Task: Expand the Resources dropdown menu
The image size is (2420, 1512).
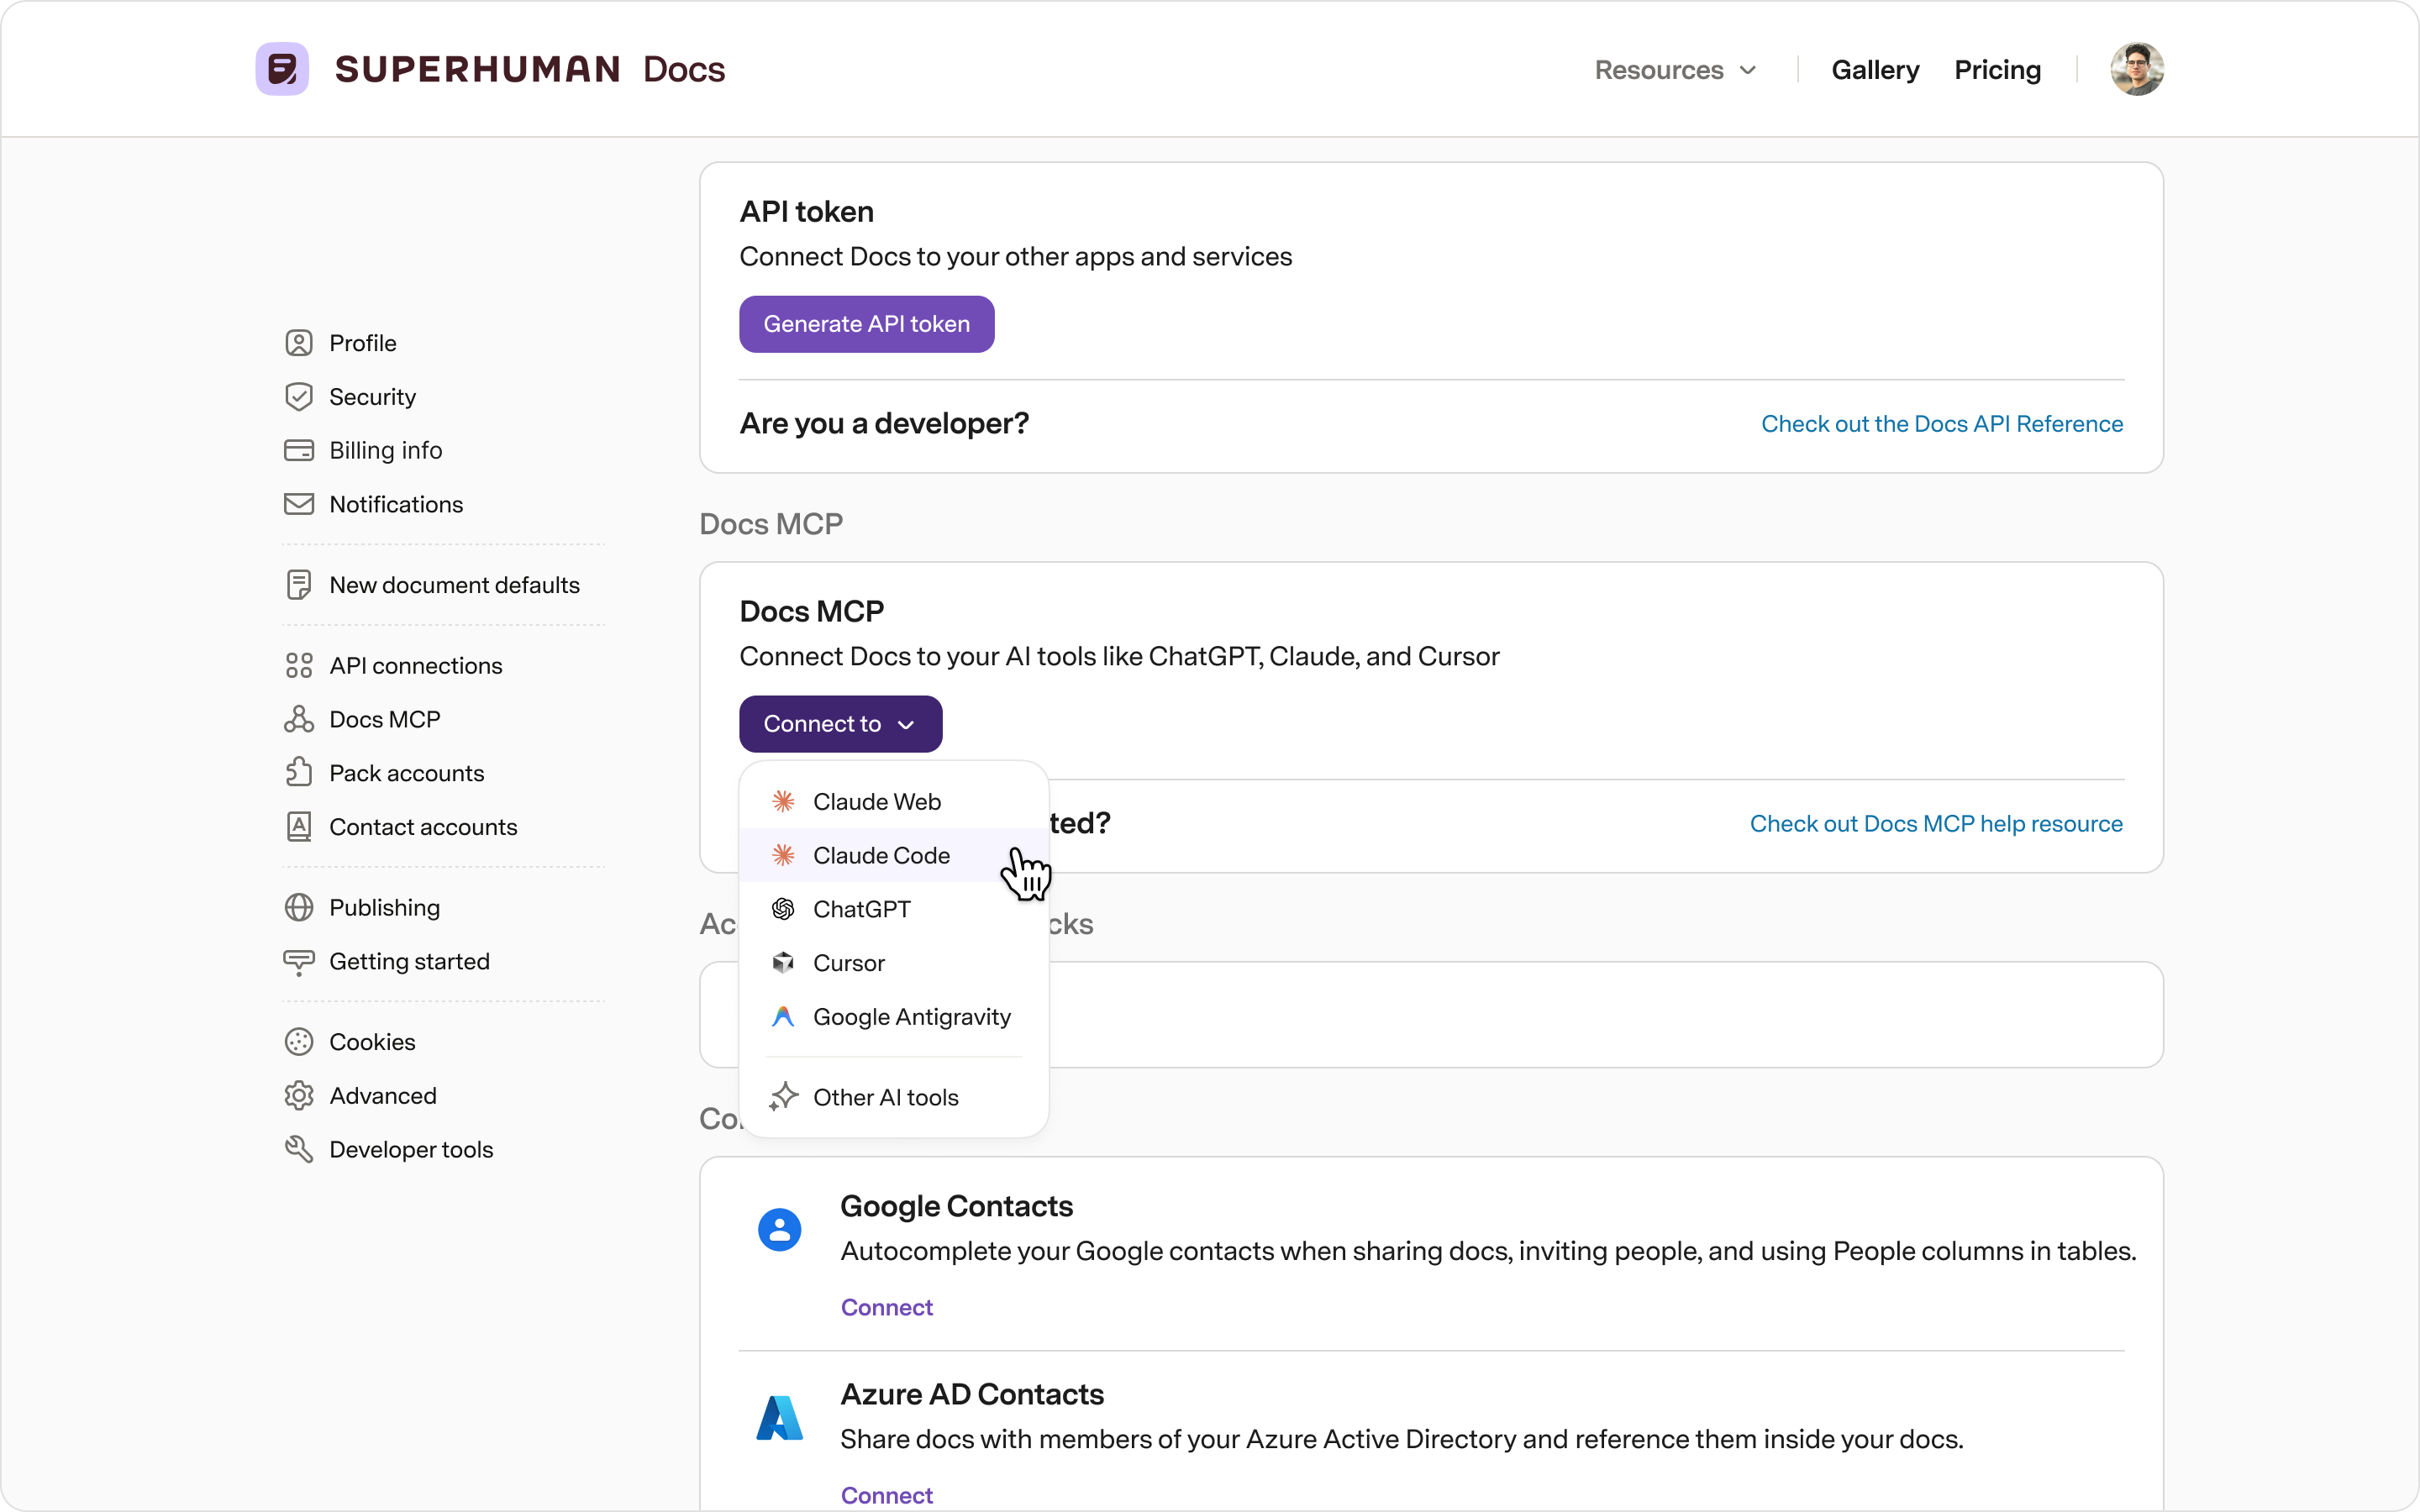Action: (x=1676, y=70)
